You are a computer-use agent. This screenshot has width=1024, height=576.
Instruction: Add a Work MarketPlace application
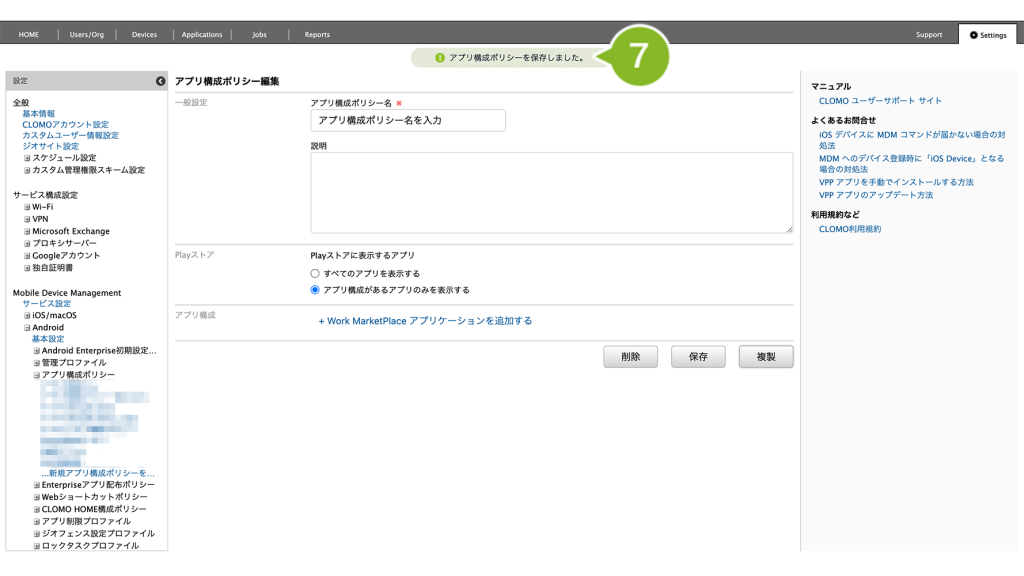click(425, 321)
